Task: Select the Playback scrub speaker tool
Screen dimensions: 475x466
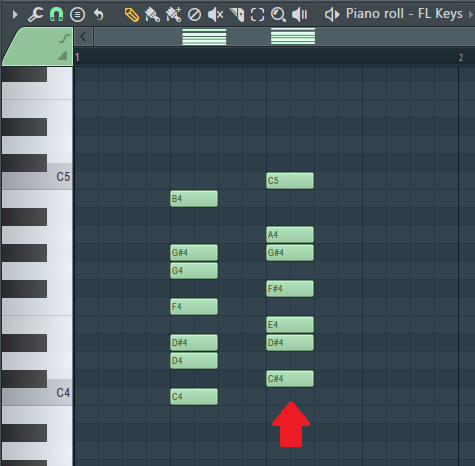Action: point(299,15)
